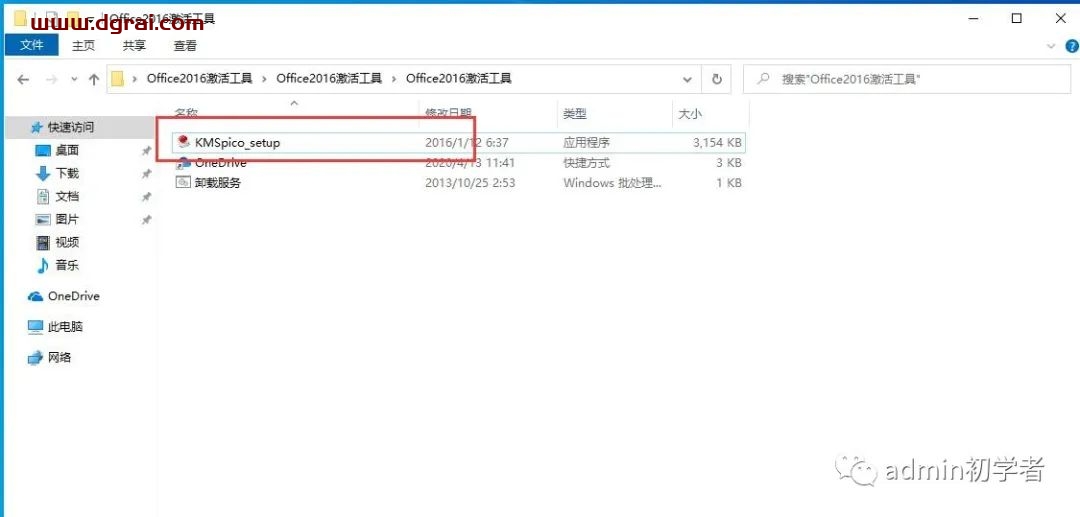Open recent locations dropdown arrow
Image resolution: width=1080 pixels, height=517 pixels.
(x=74, y=79)
